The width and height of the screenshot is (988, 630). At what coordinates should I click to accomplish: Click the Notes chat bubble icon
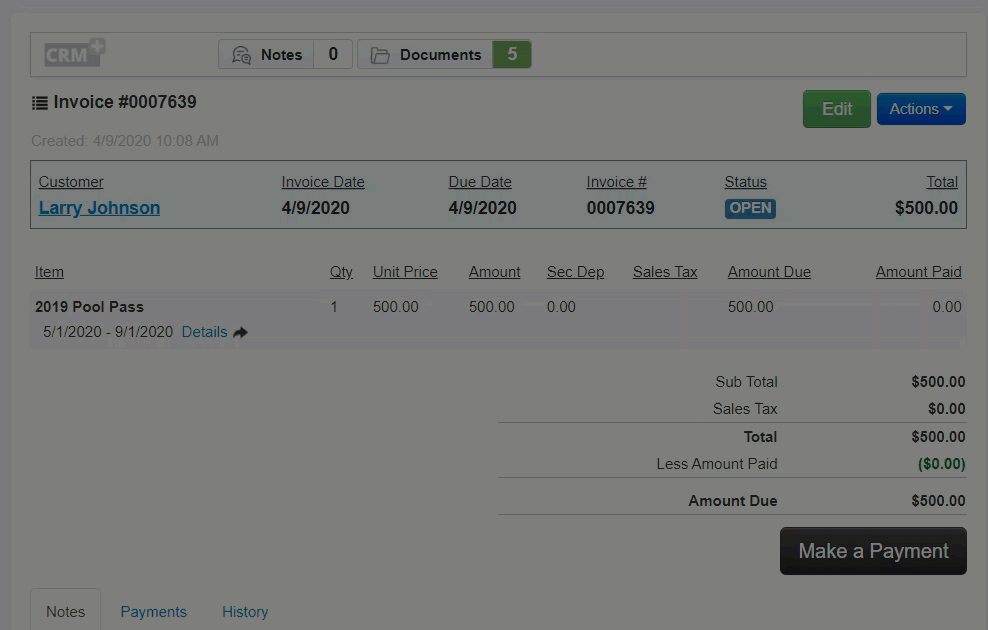[x=241, y=55]
